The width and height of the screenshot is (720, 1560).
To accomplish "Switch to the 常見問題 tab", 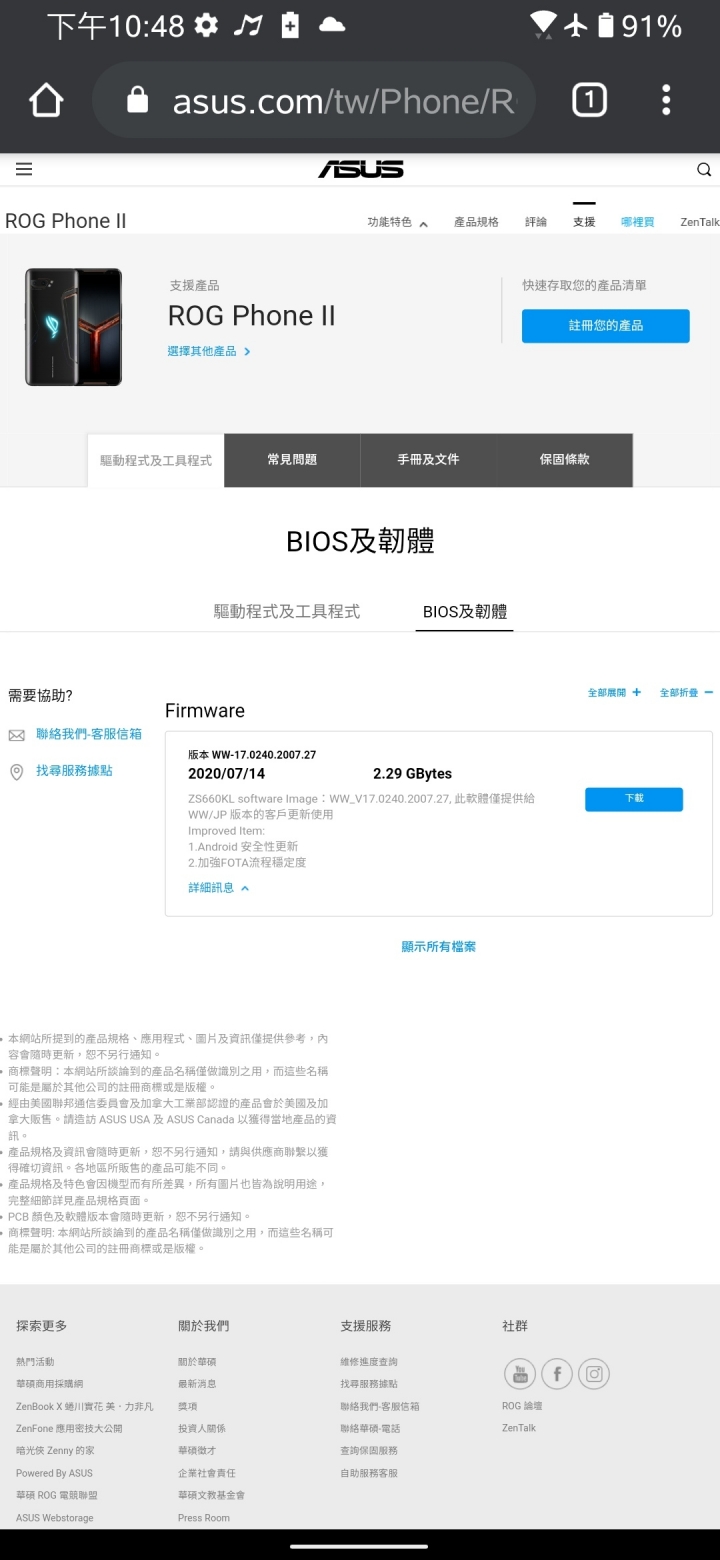I will tap(292, 460).
